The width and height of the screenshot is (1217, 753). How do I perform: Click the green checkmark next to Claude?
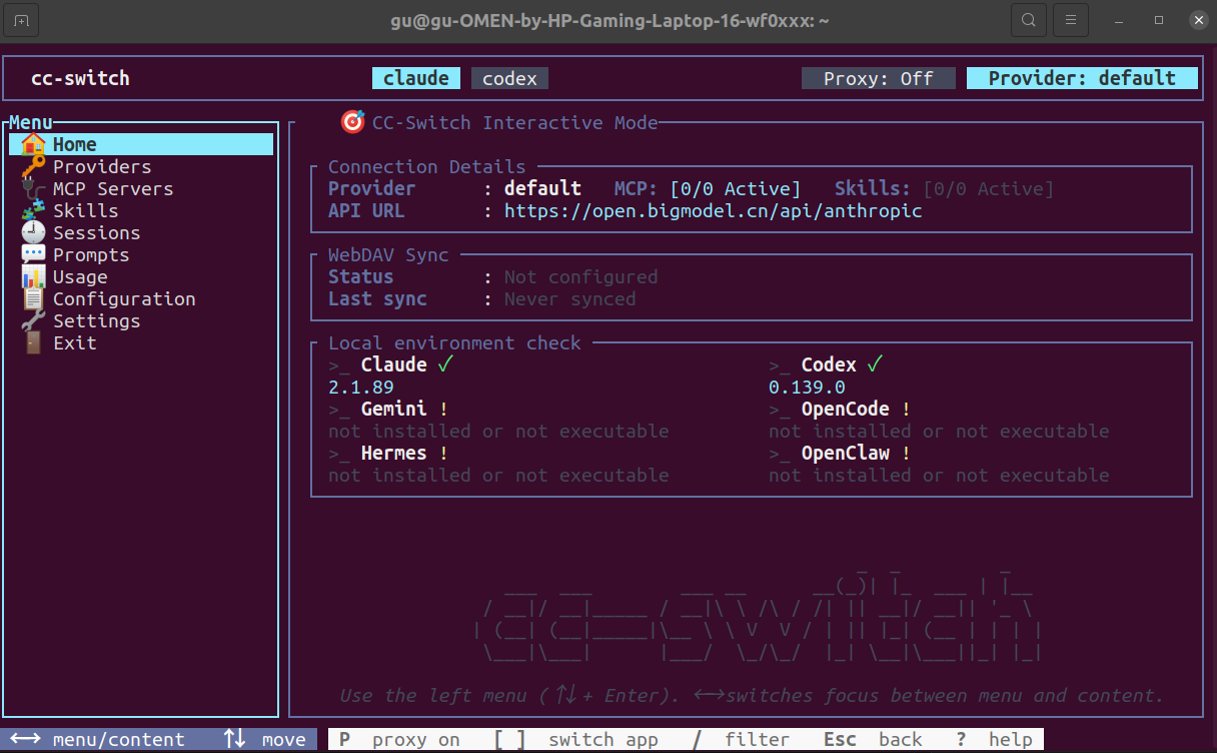click(x=445, y=365)
